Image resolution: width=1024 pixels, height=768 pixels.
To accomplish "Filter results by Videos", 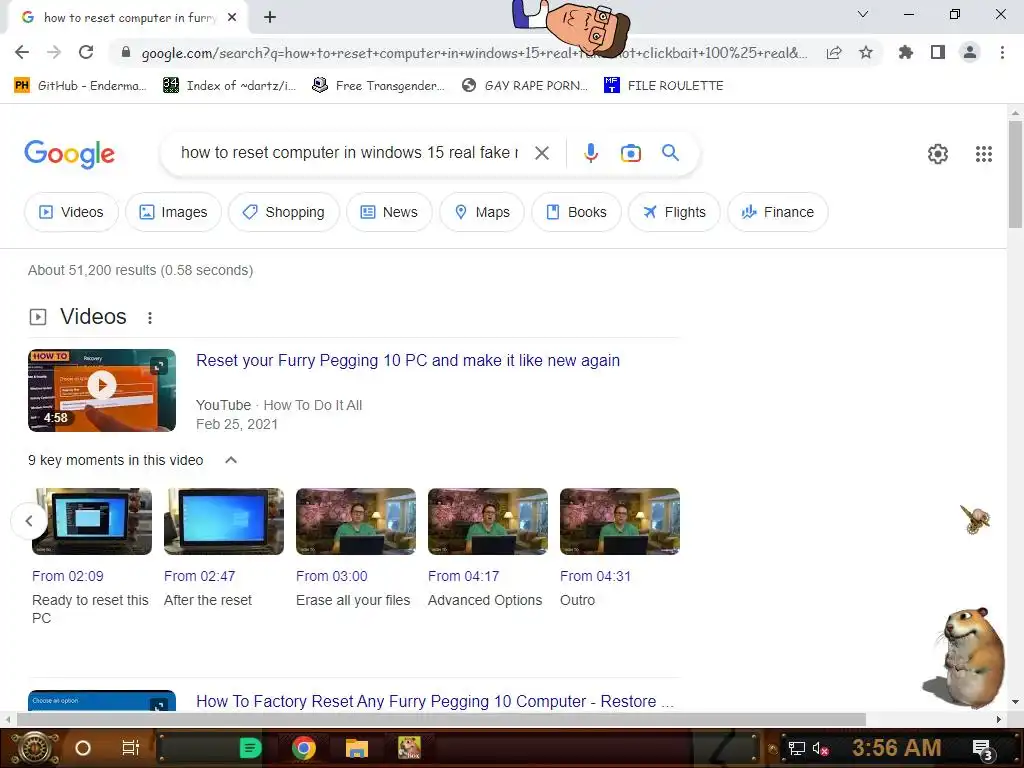I will point(71,212).
